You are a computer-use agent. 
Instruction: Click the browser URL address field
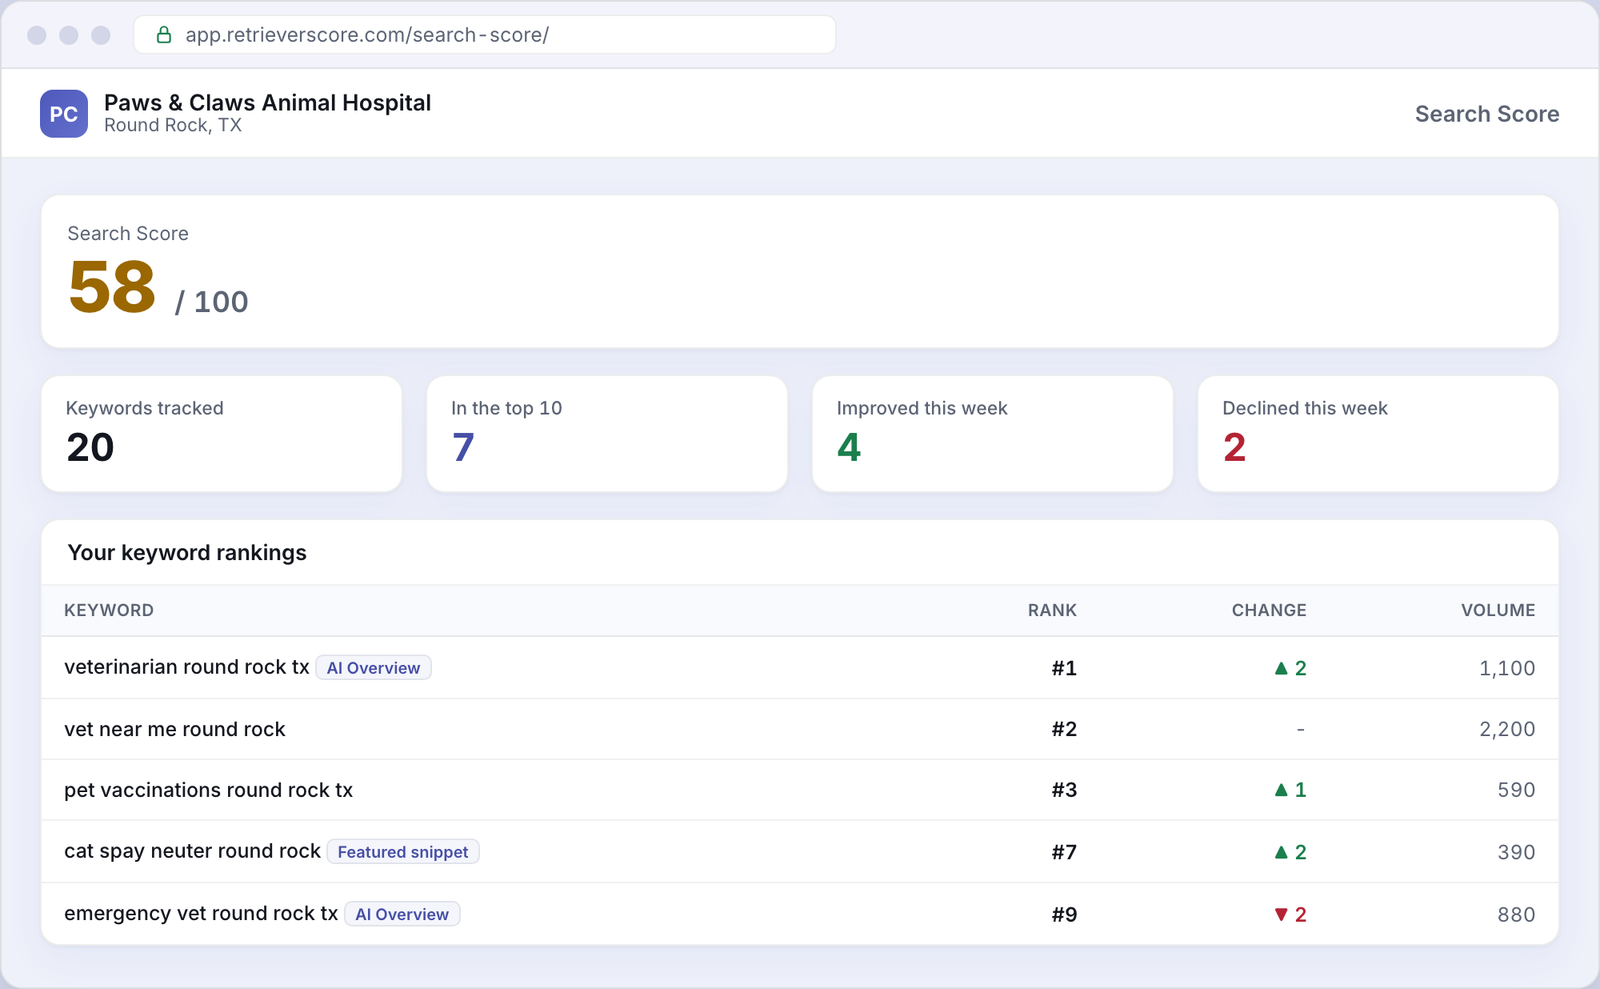(485, 35)
